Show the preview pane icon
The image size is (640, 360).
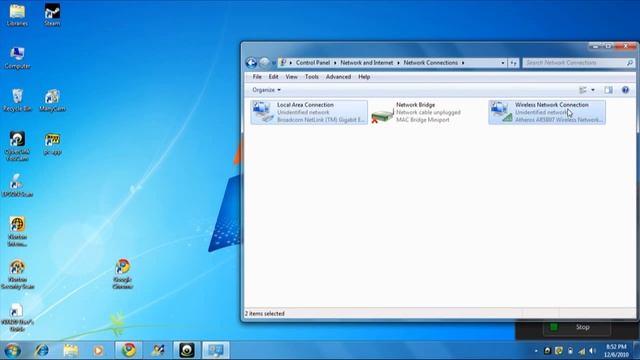(x=608, y=90)
